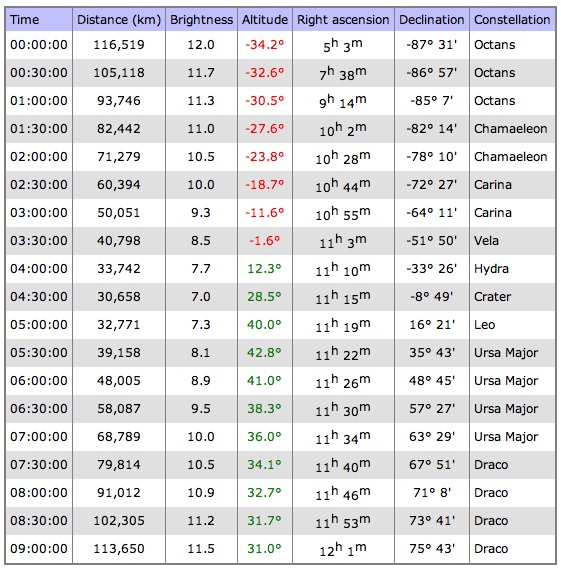Select the 00:00:00 time cell
561x571 pixels.
tap(39, 45)
